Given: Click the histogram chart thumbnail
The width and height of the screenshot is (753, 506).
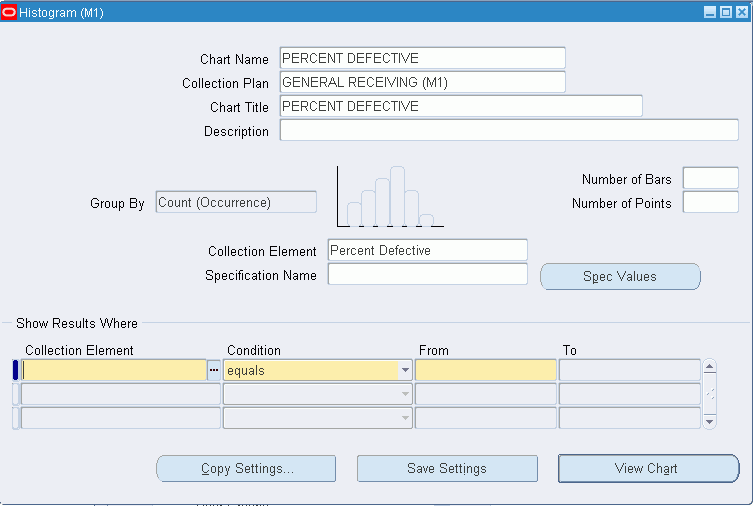Looking at the screenshot, I should click(x=390, y=196).
